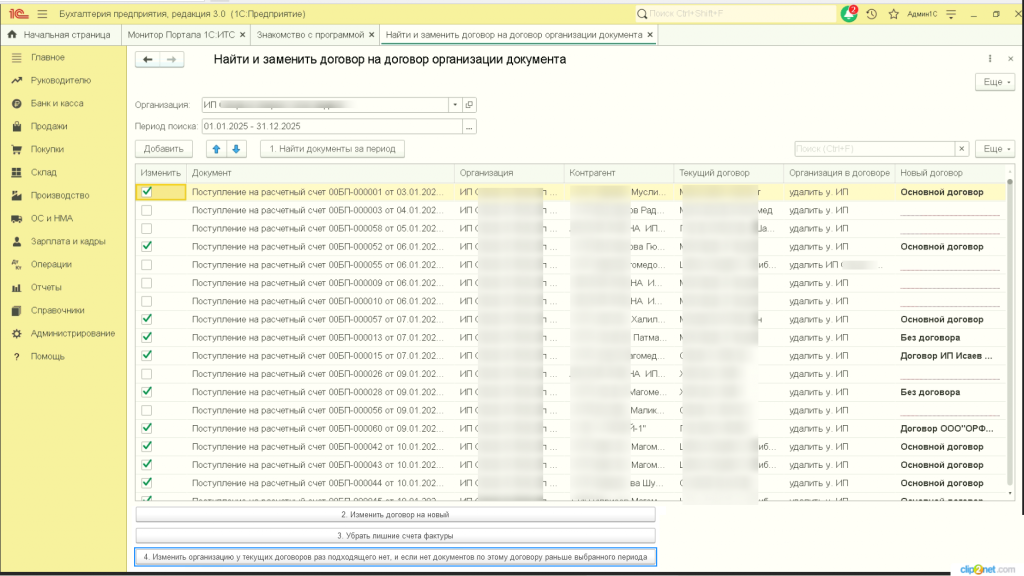
Task: Open the notifications bell icon
Action: point(849,14)
